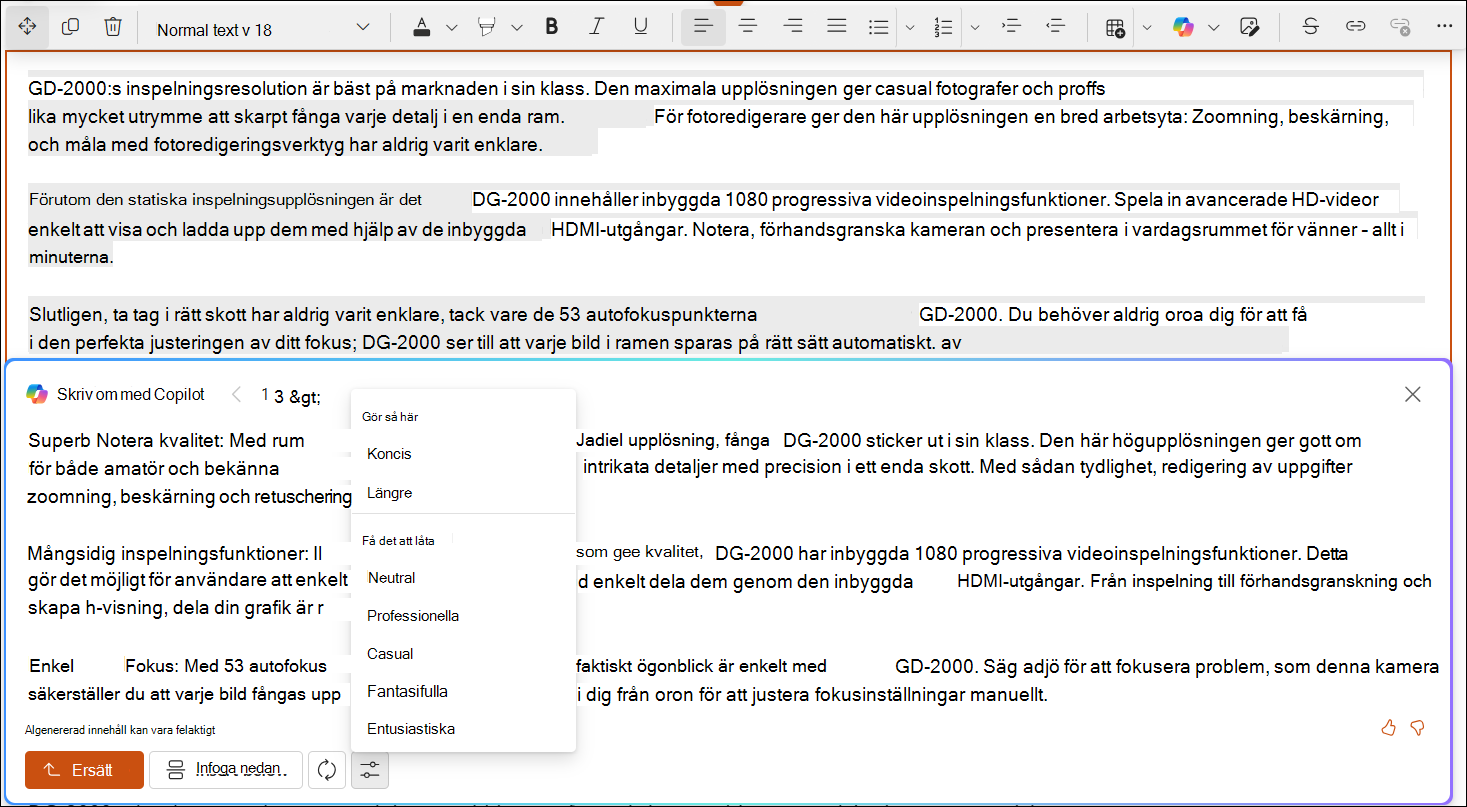This screenshot has height=807, width=1467.
Task: Apply a numbered list
Action: [943, 27]
